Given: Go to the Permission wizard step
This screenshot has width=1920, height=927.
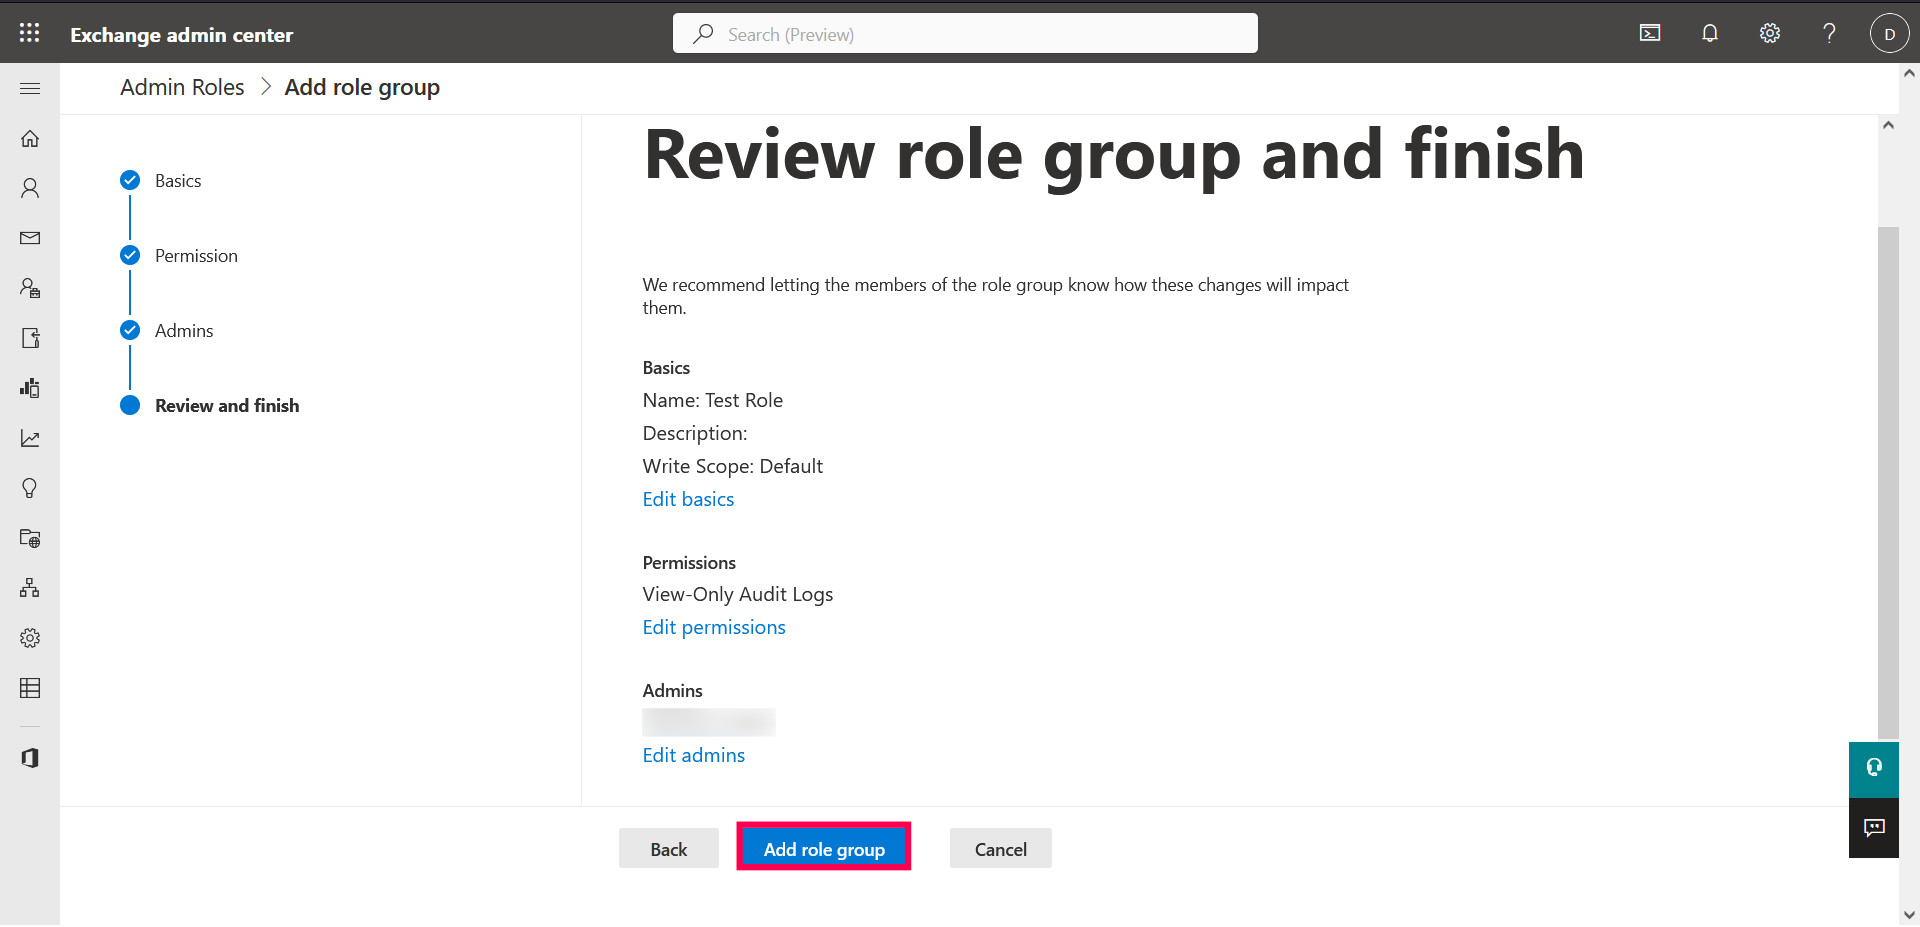Looking at the screenshot, I should 196,256.
